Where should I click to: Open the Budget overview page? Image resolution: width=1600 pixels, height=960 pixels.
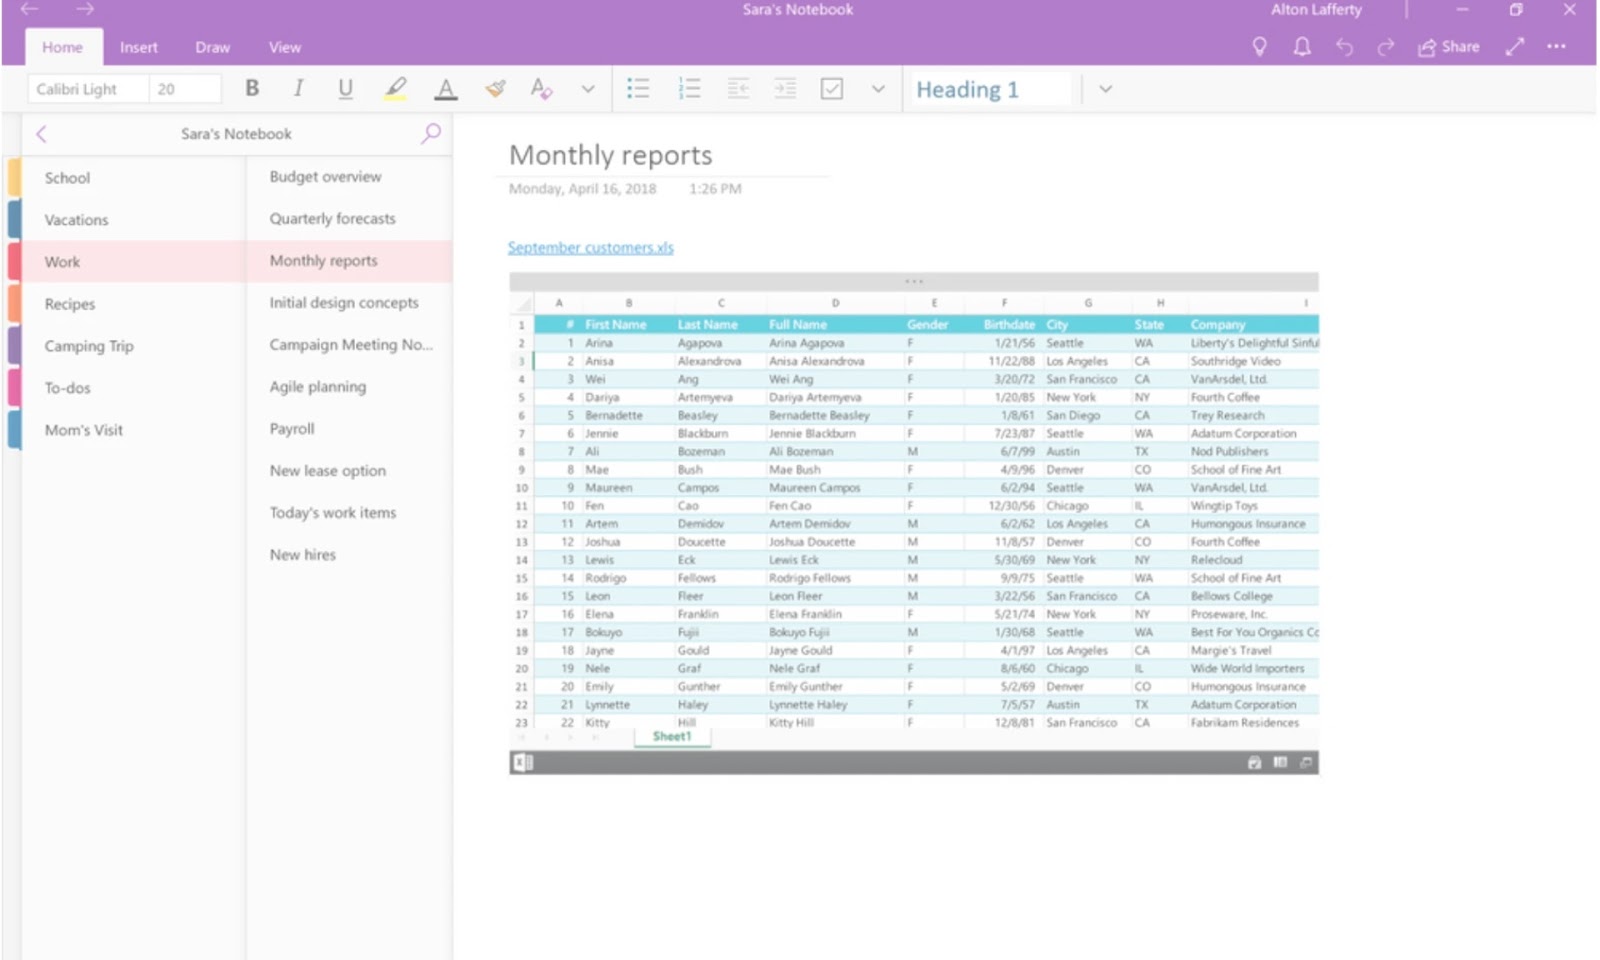tap(349, 176)
